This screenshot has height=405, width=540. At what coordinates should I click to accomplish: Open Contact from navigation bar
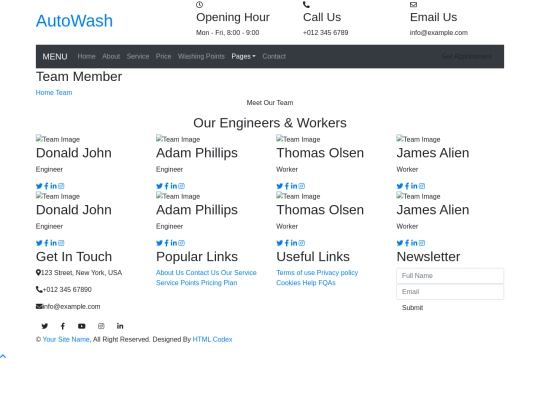tap(274, 56)
